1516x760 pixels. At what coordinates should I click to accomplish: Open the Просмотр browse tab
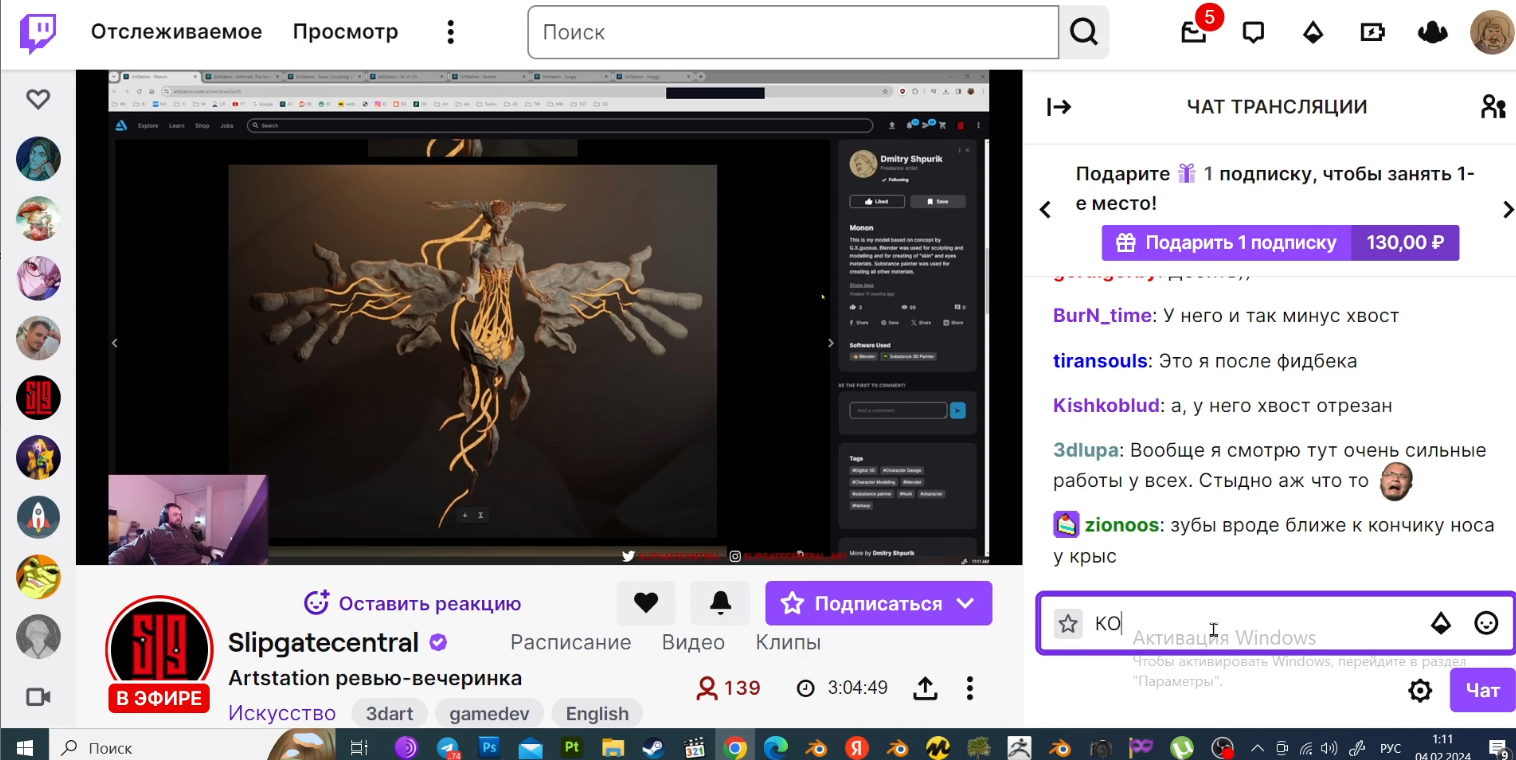345,32
